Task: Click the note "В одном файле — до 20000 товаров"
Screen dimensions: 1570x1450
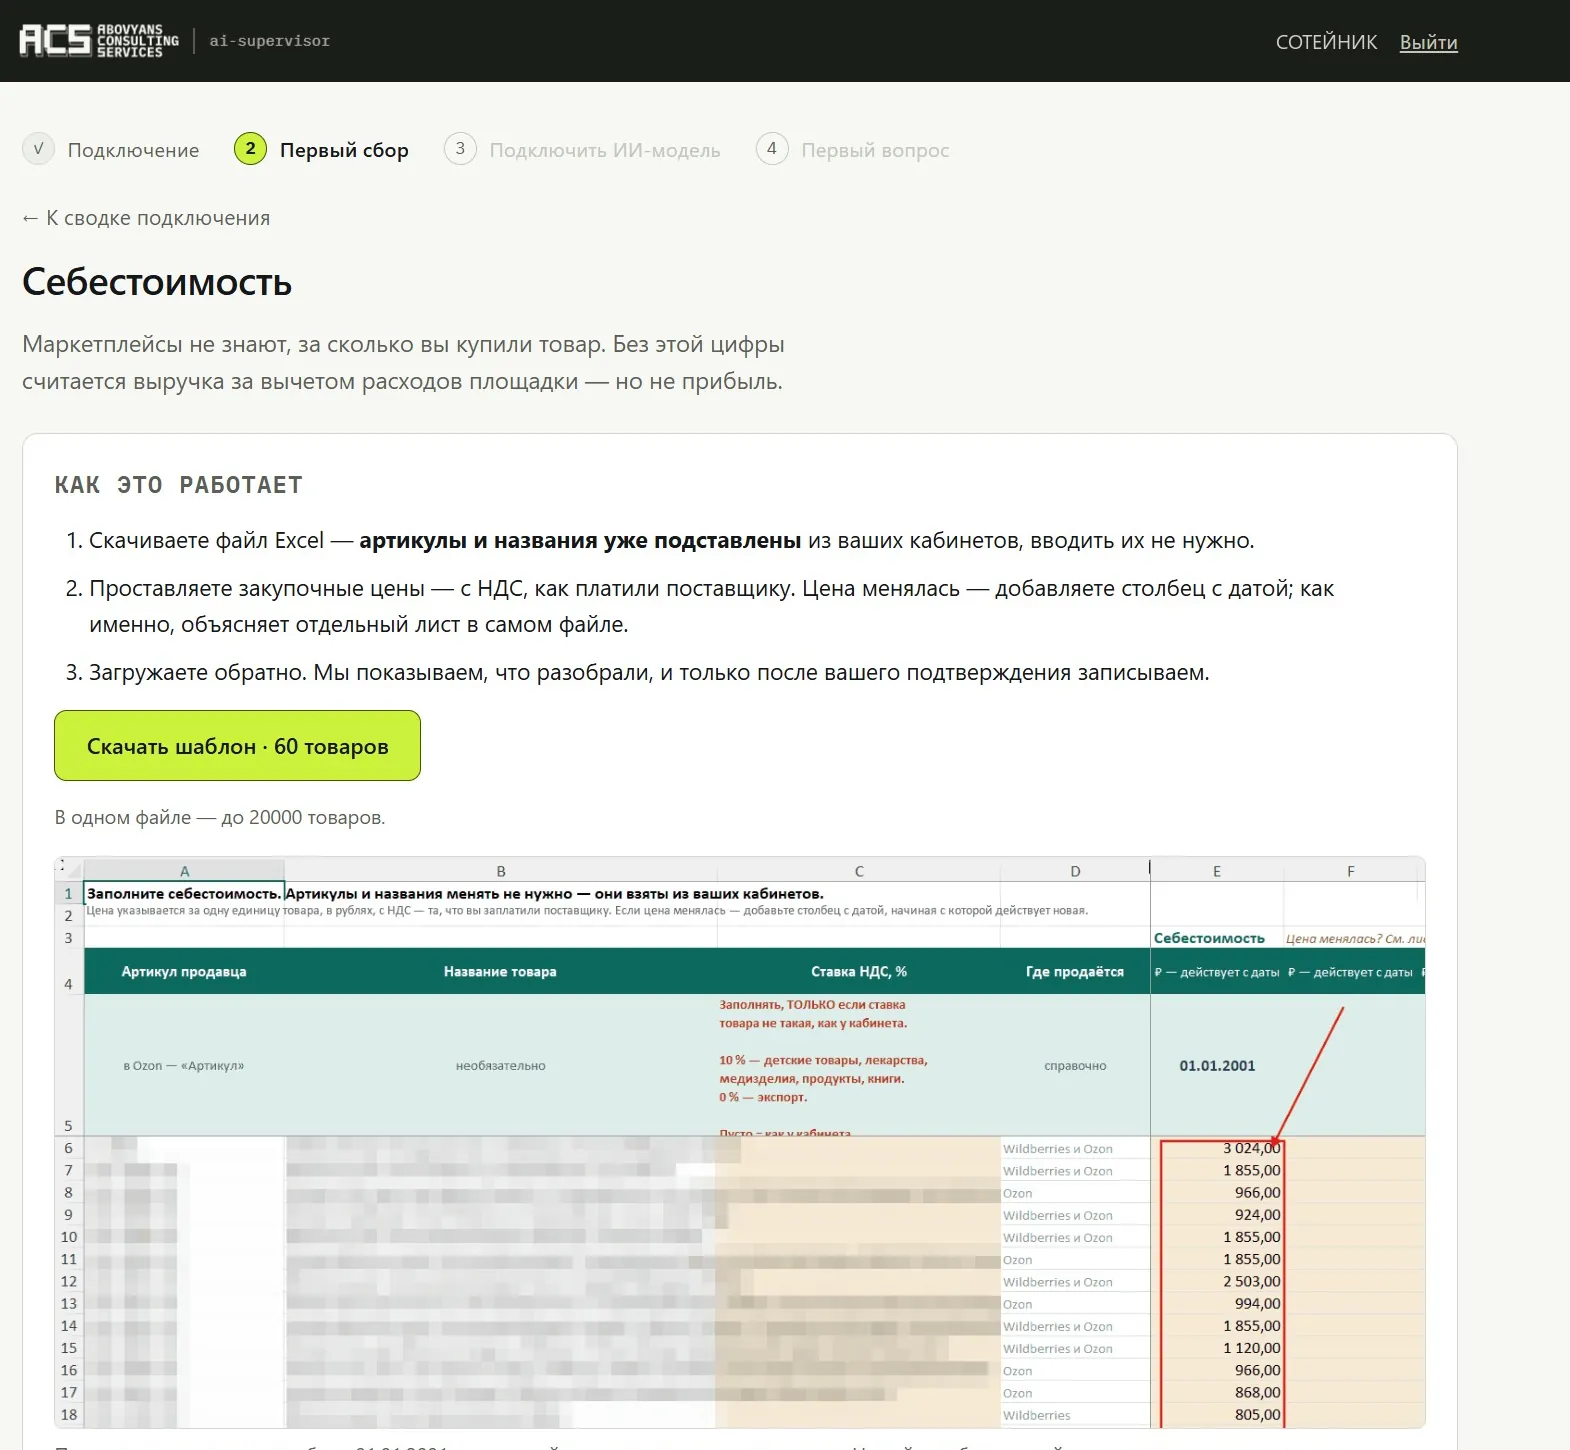Action: point(220,817)
